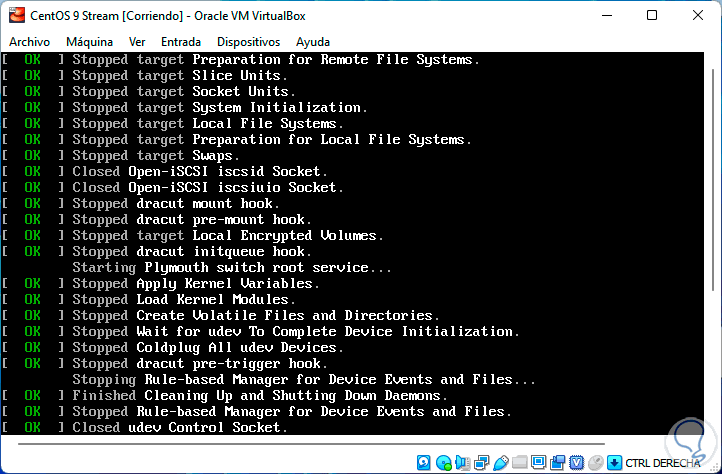Click the line 'Stopped target Slice Units.'
This screenshot has width=722, height=474.
[x=180, y=76]
